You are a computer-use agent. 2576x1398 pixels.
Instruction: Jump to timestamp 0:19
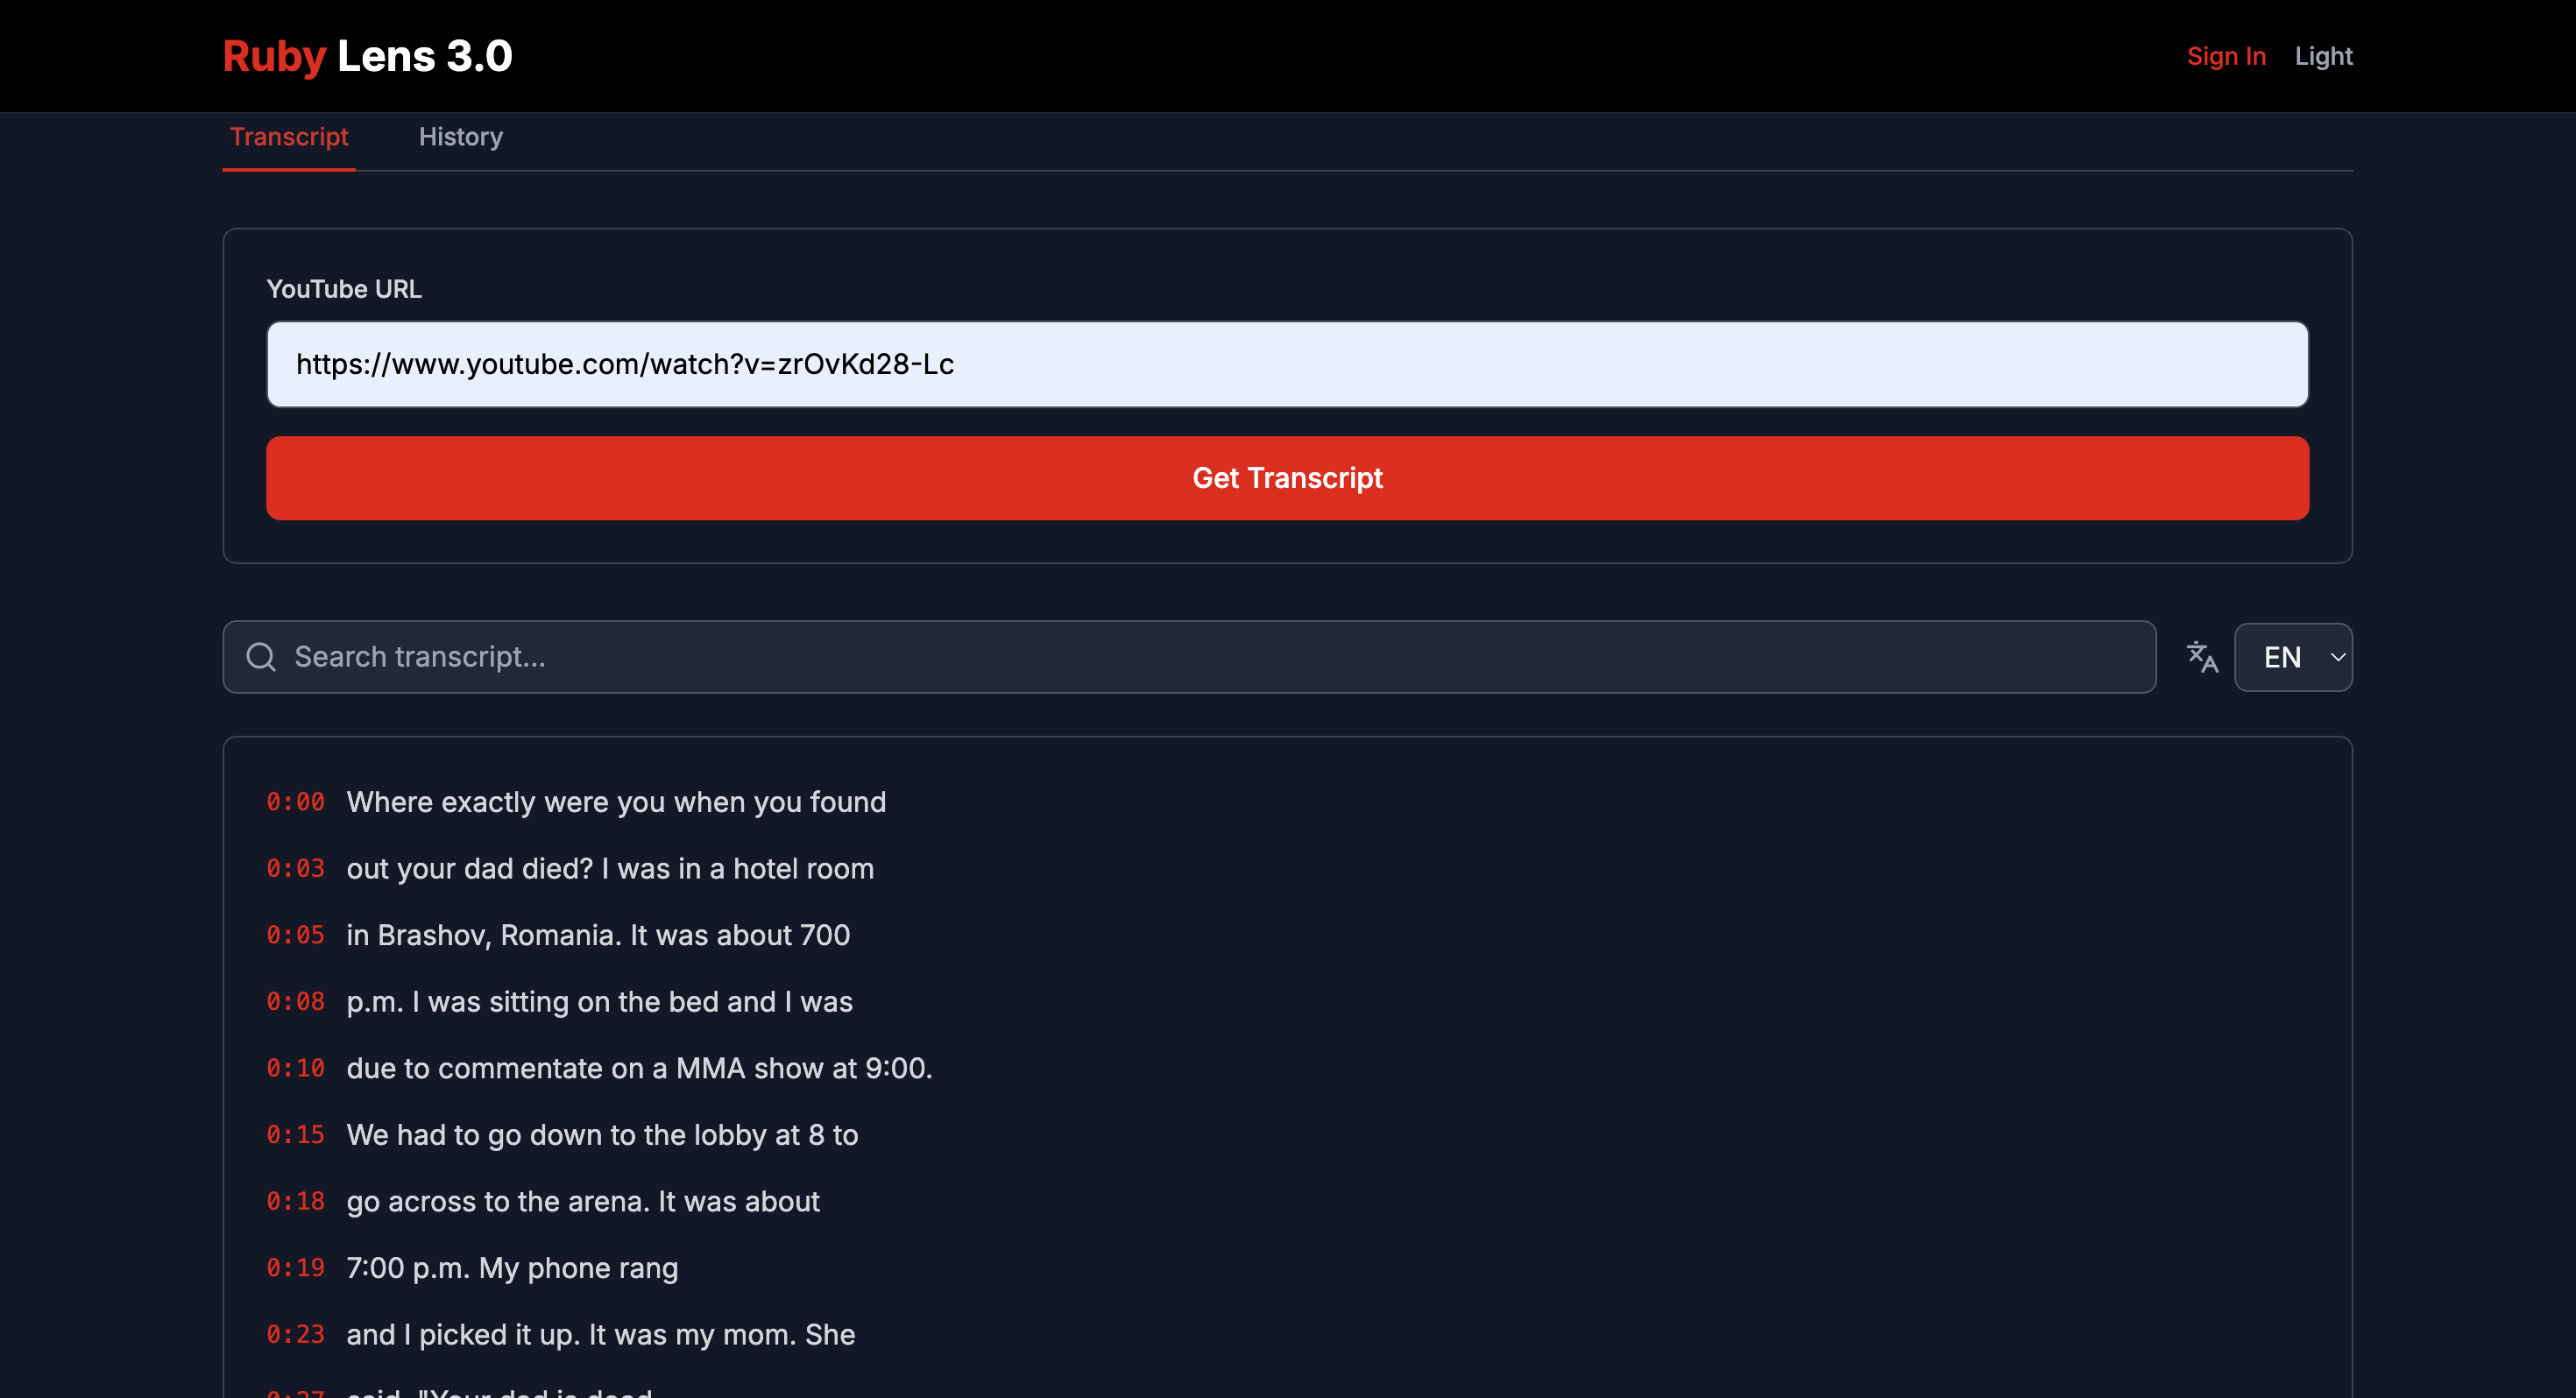[x=295, y=1267]
